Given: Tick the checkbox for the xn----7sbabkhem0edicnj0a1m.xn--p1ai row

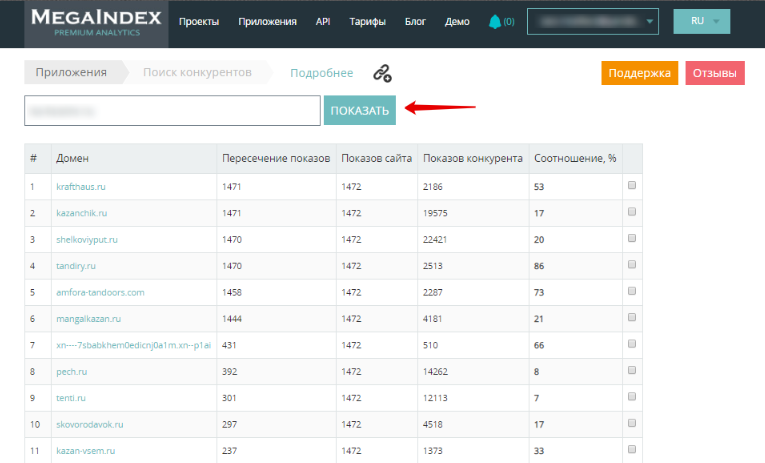Looking at the screenshot, I should (632, 344).
